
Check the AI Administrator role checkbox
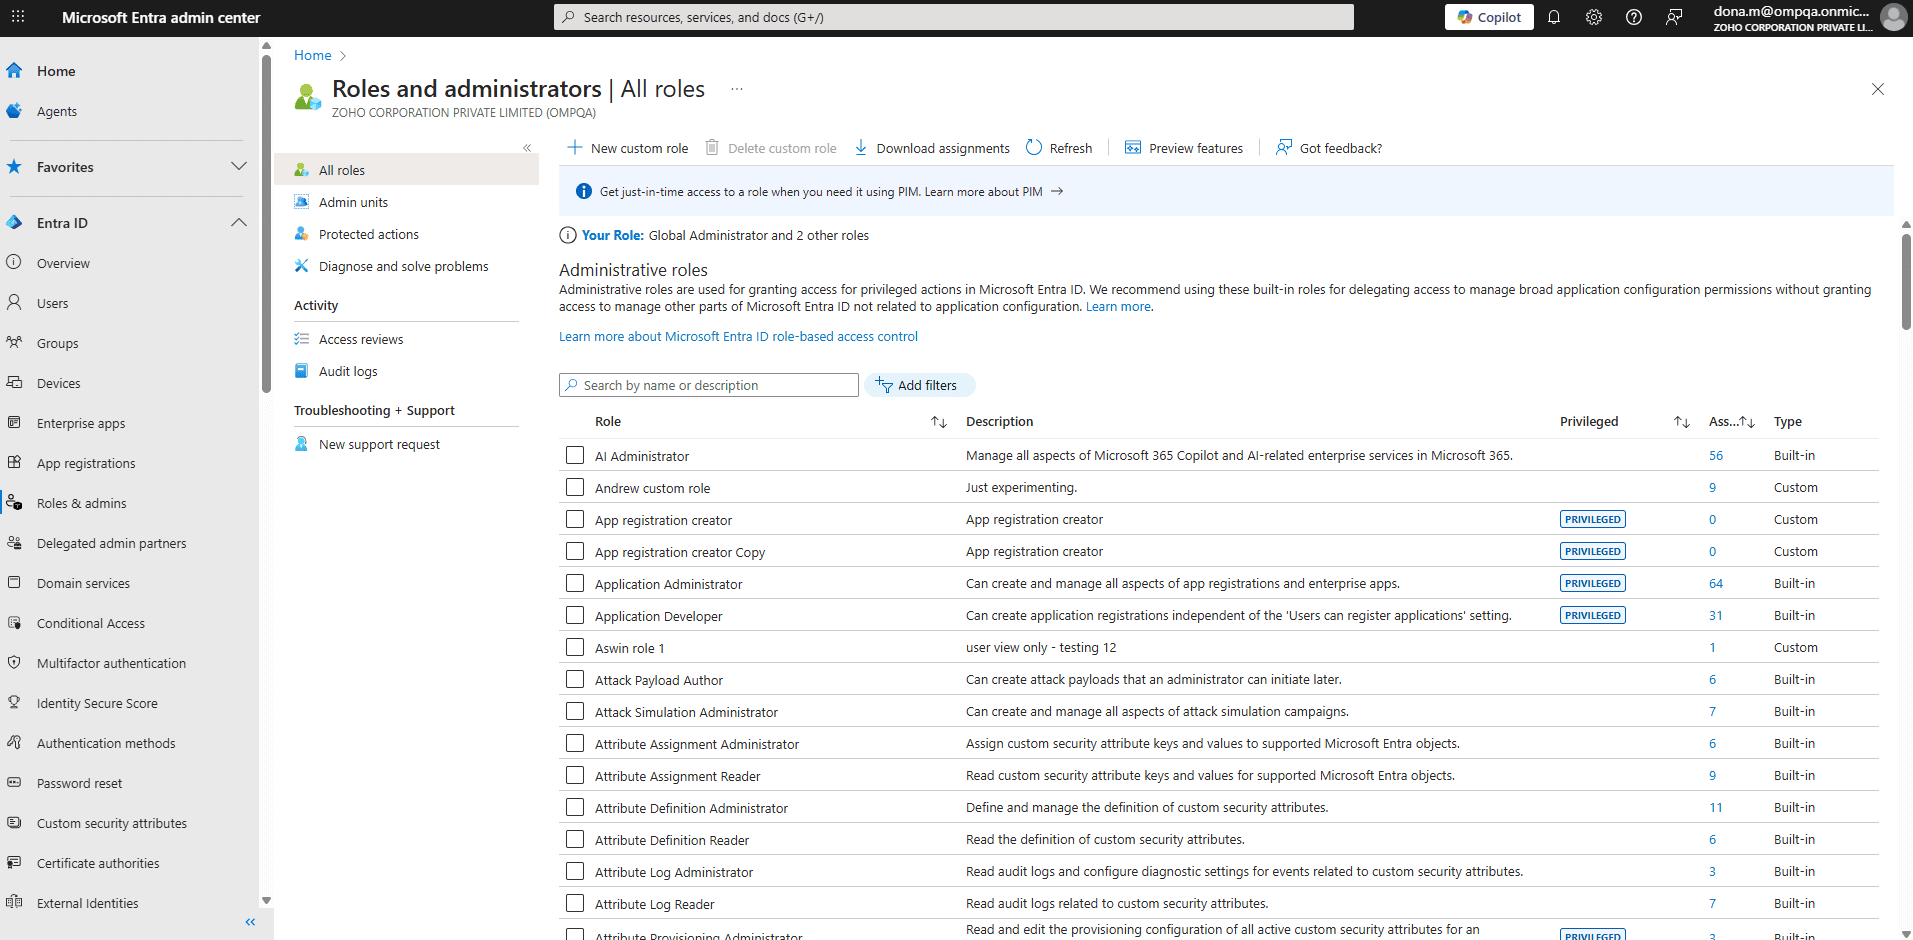coord(574,455)
